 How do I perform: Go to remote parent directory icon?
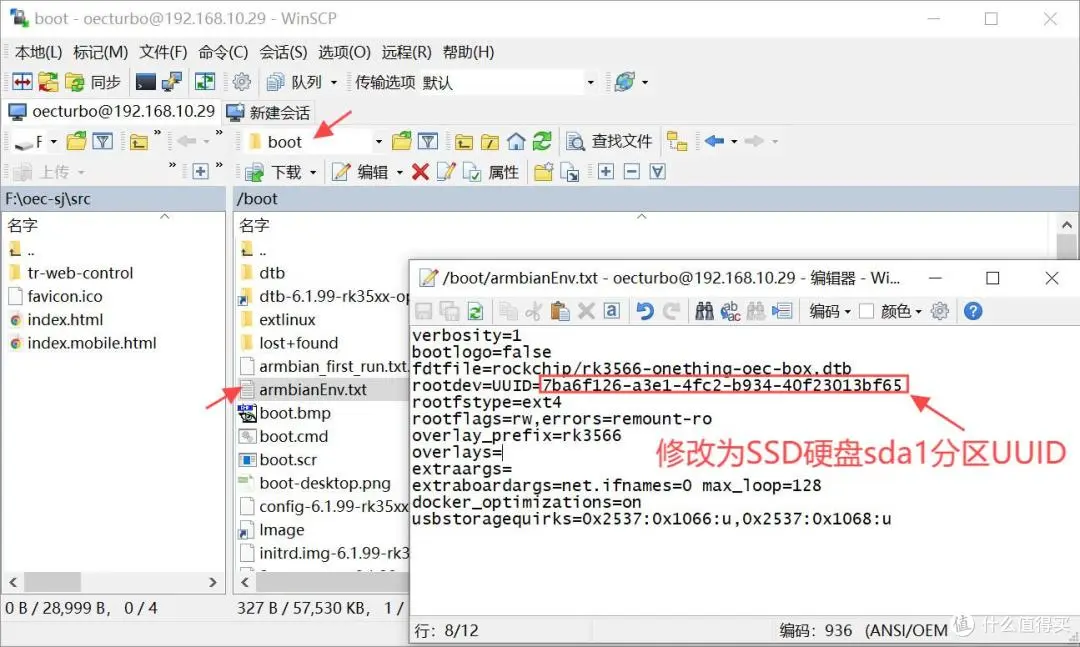[464, 141]
